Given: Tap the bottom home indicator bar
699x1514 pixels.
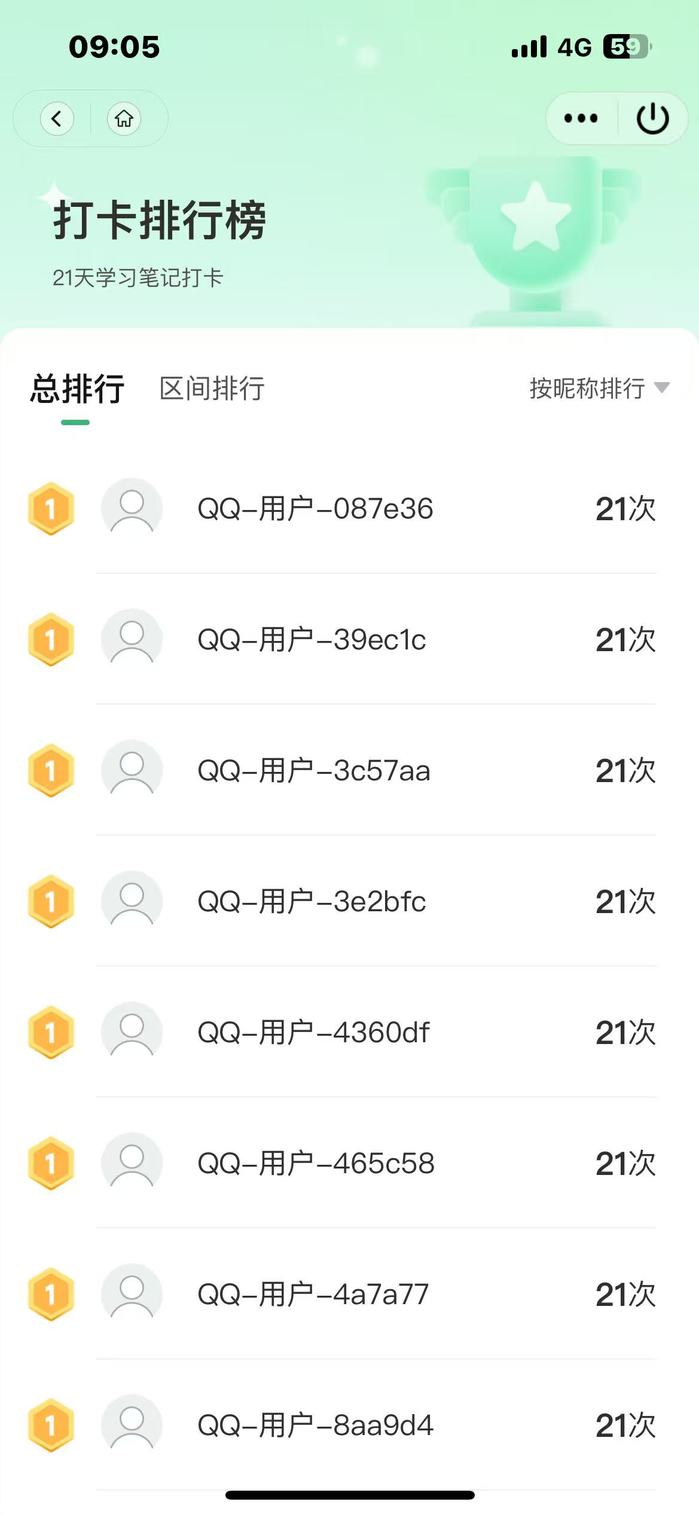Looking at the screenshot, I should pyautogui.click(x=350, y=1496).
